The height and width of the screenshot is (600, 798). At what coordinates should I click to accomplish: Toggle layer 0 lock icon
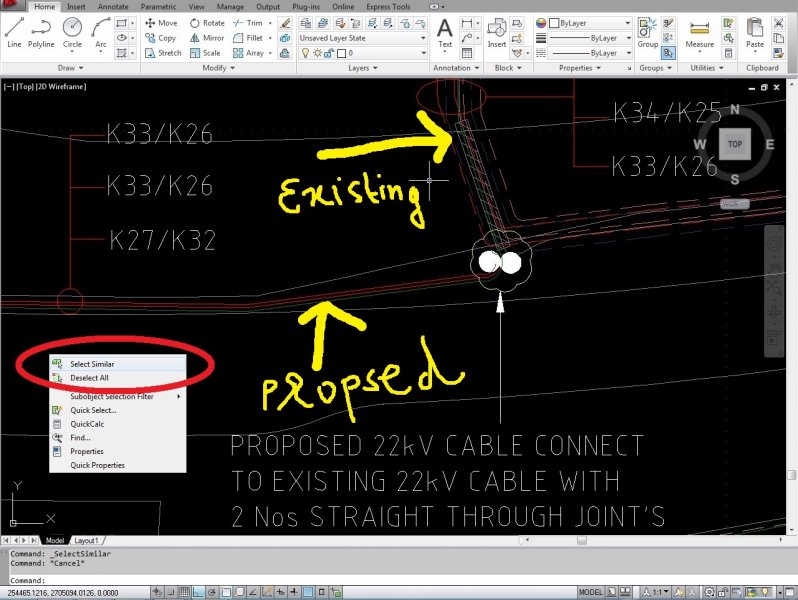(x=329, y=53)
